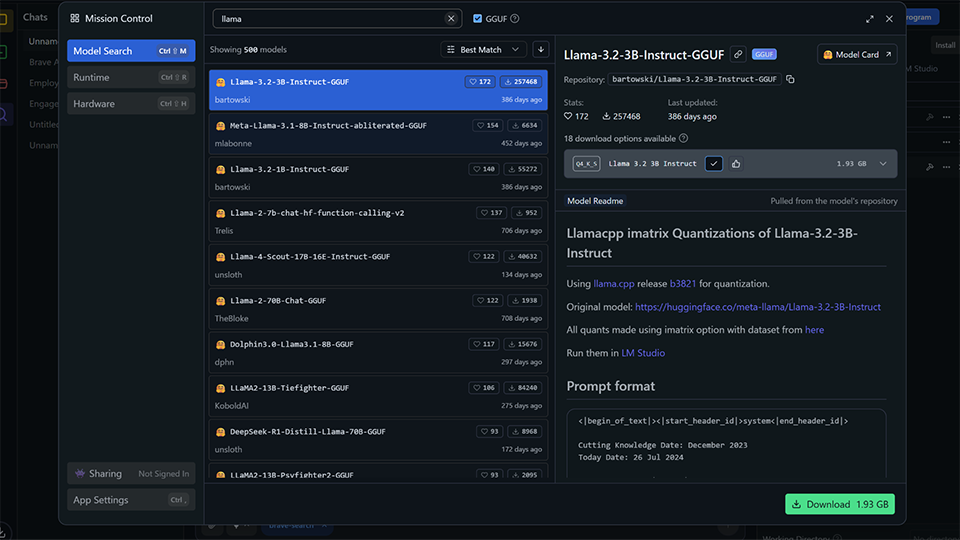Screen dimensions: 960x540
Task: Click the bartowski author under Llama-3.2-1B
Action: 233,187
